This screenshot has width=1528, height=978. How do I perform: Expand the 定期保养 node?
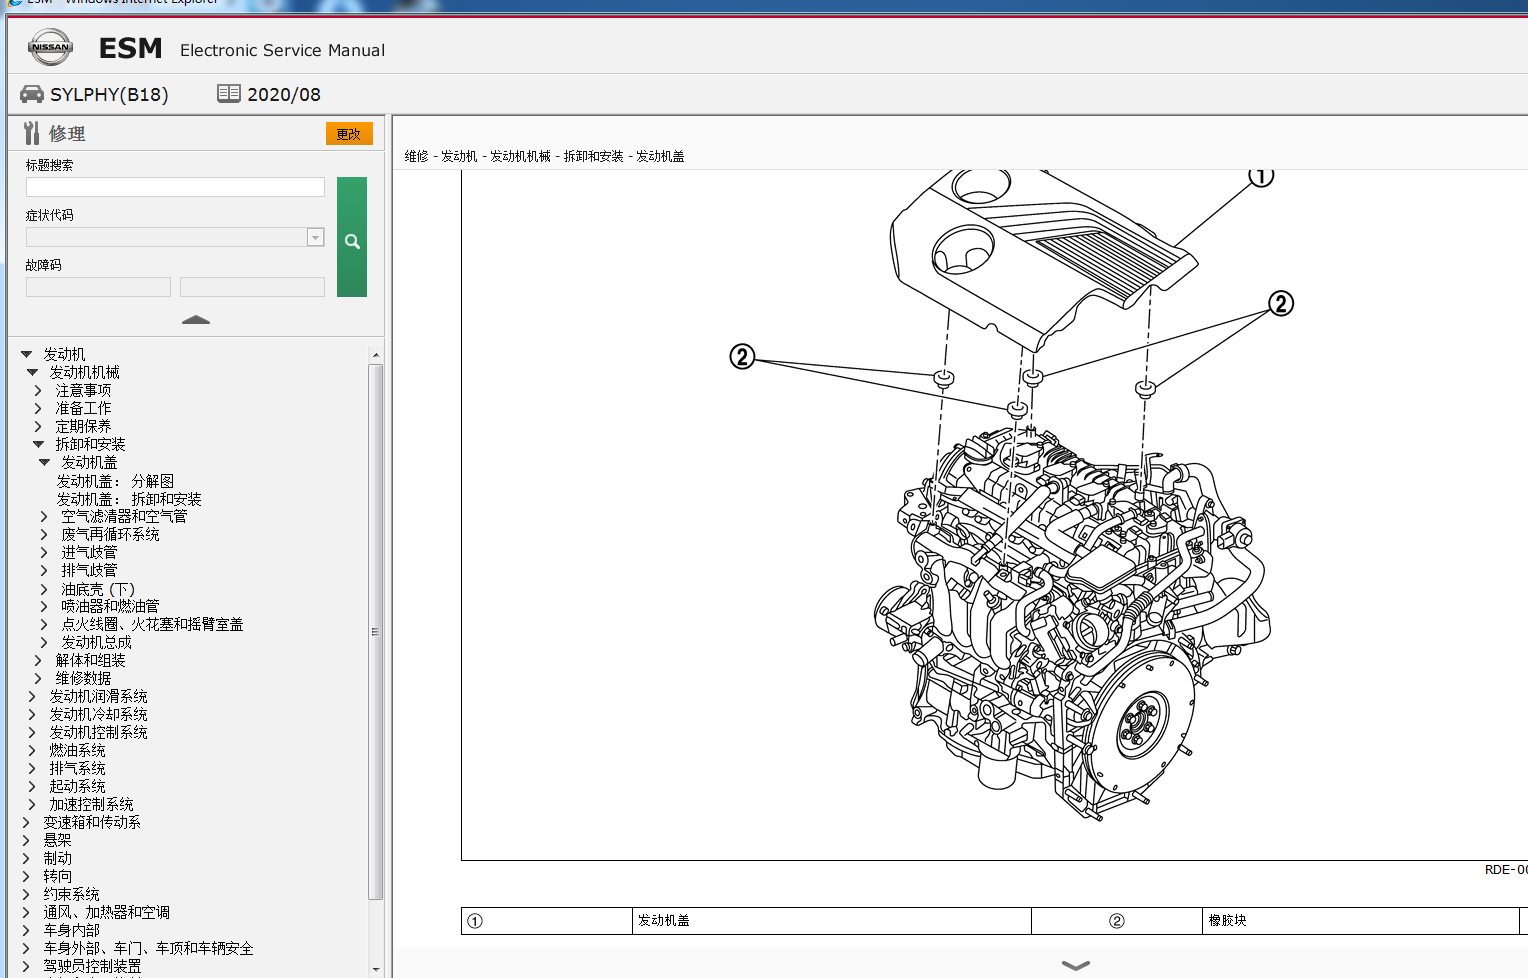38,426
